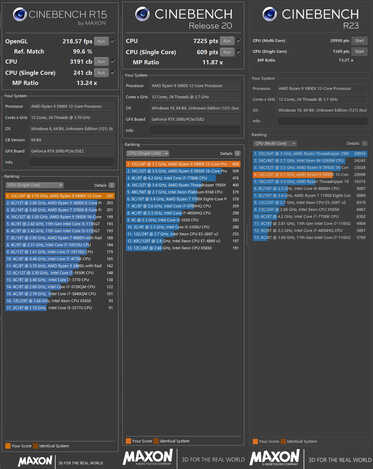
Task: Click the MAXON logo under Cinebench R20
Action: click(x=148, y=457)
